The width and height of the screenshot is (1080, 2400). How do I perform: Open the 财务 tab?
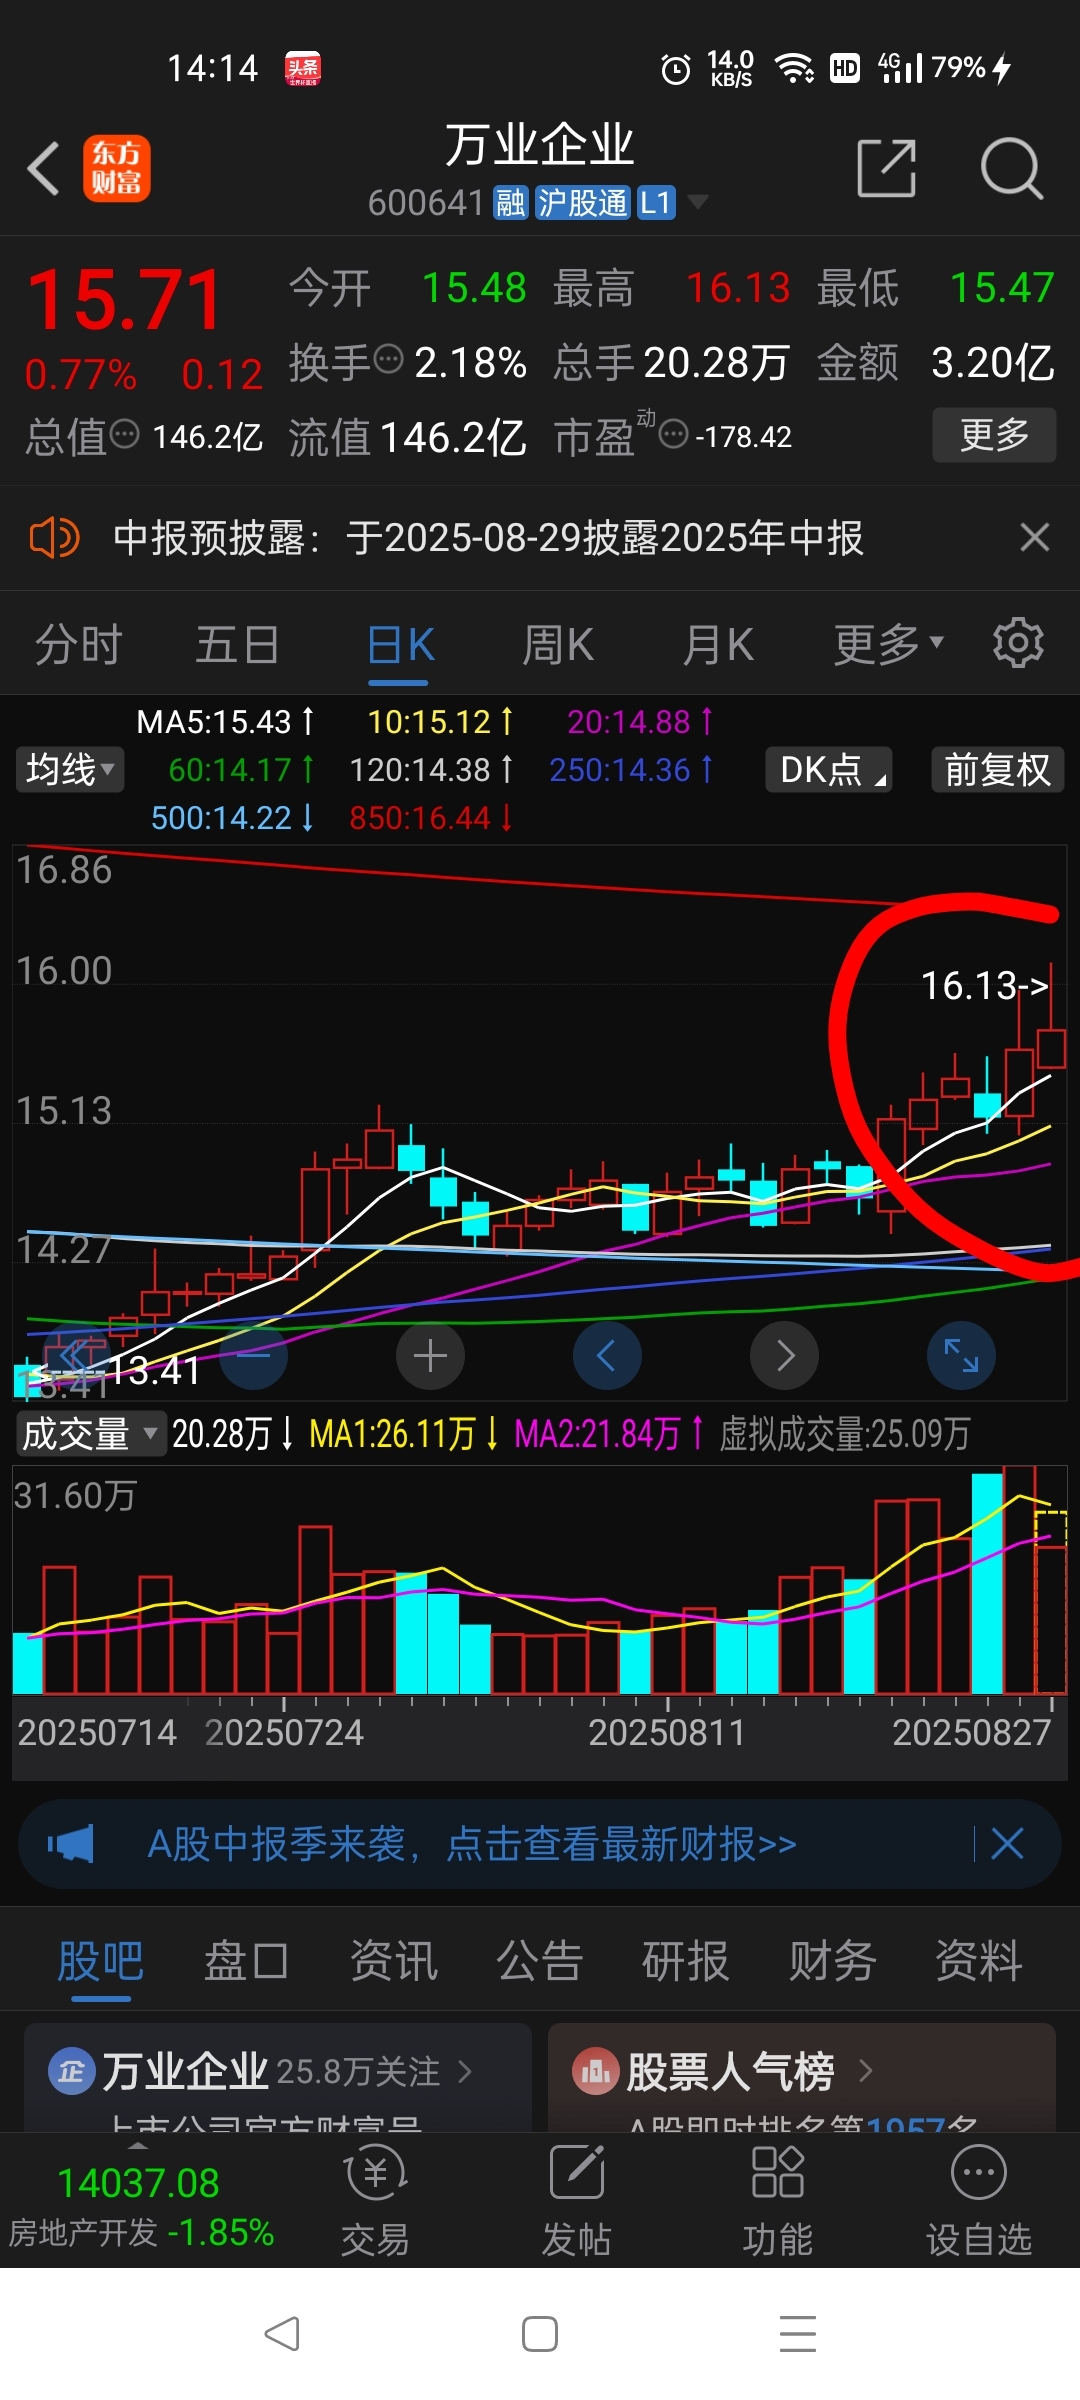click(832, 1960)
